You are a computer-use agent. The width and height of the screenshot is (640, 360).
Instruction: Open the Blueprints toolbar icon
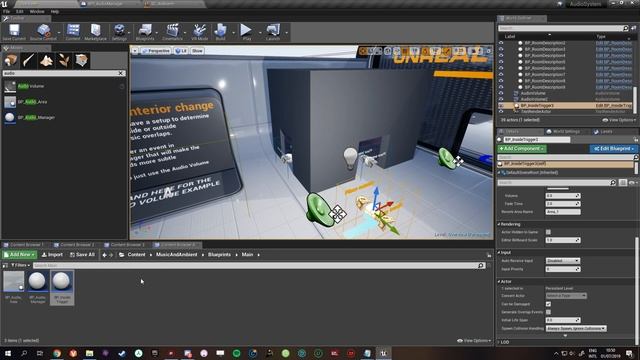145,32
